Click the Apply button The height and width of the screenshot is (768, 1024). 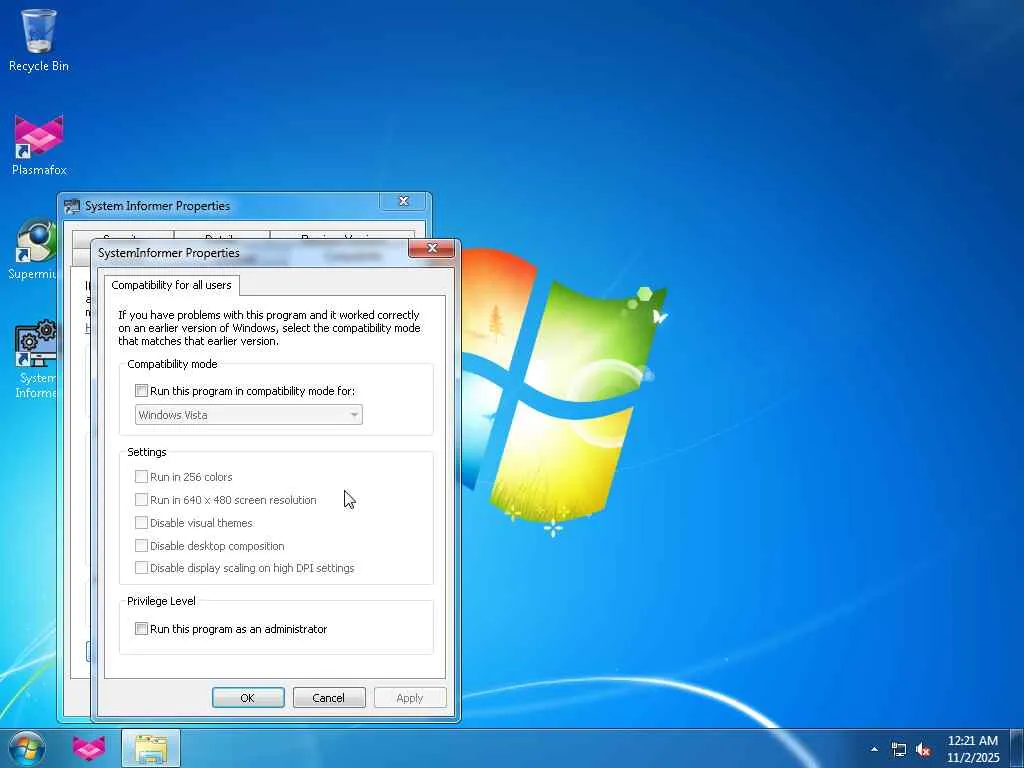point(409,697)
